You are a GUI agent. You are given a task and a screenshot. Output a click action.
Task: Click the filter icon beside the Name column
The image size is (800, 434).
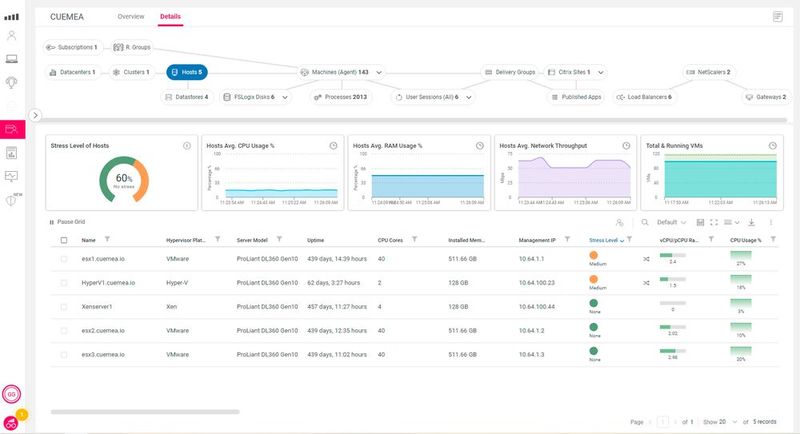coord(107,240)
